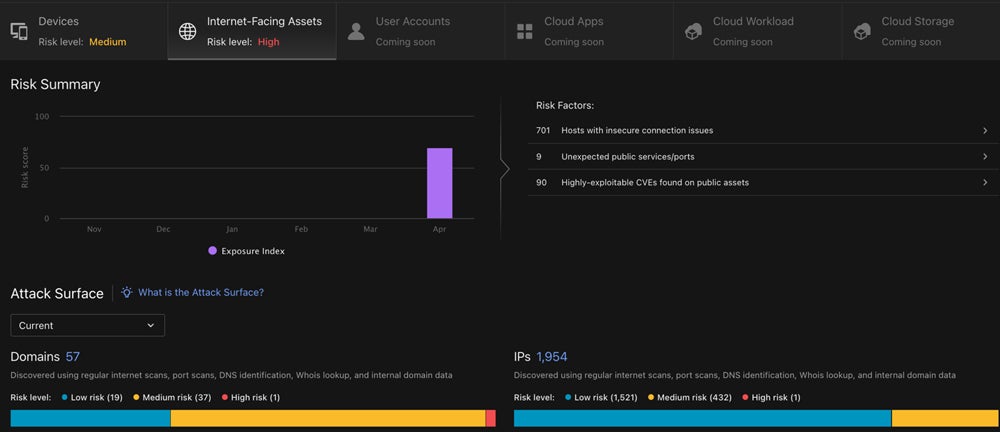Open the Domains count 57 link
This screenshot has width=1000, height=432.
73,357
